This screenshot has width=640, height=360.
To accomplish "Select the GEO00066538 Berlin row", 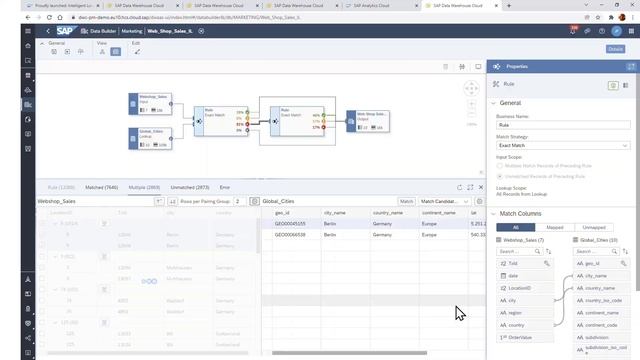I will [374, 235].
